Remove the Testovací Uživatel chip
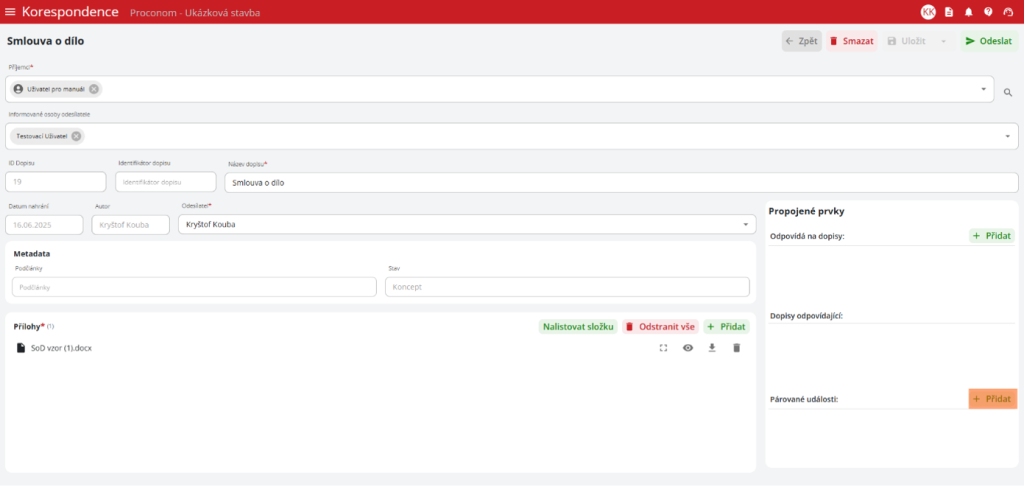Viewport: 1024px width, 487px height. (77, 136)
